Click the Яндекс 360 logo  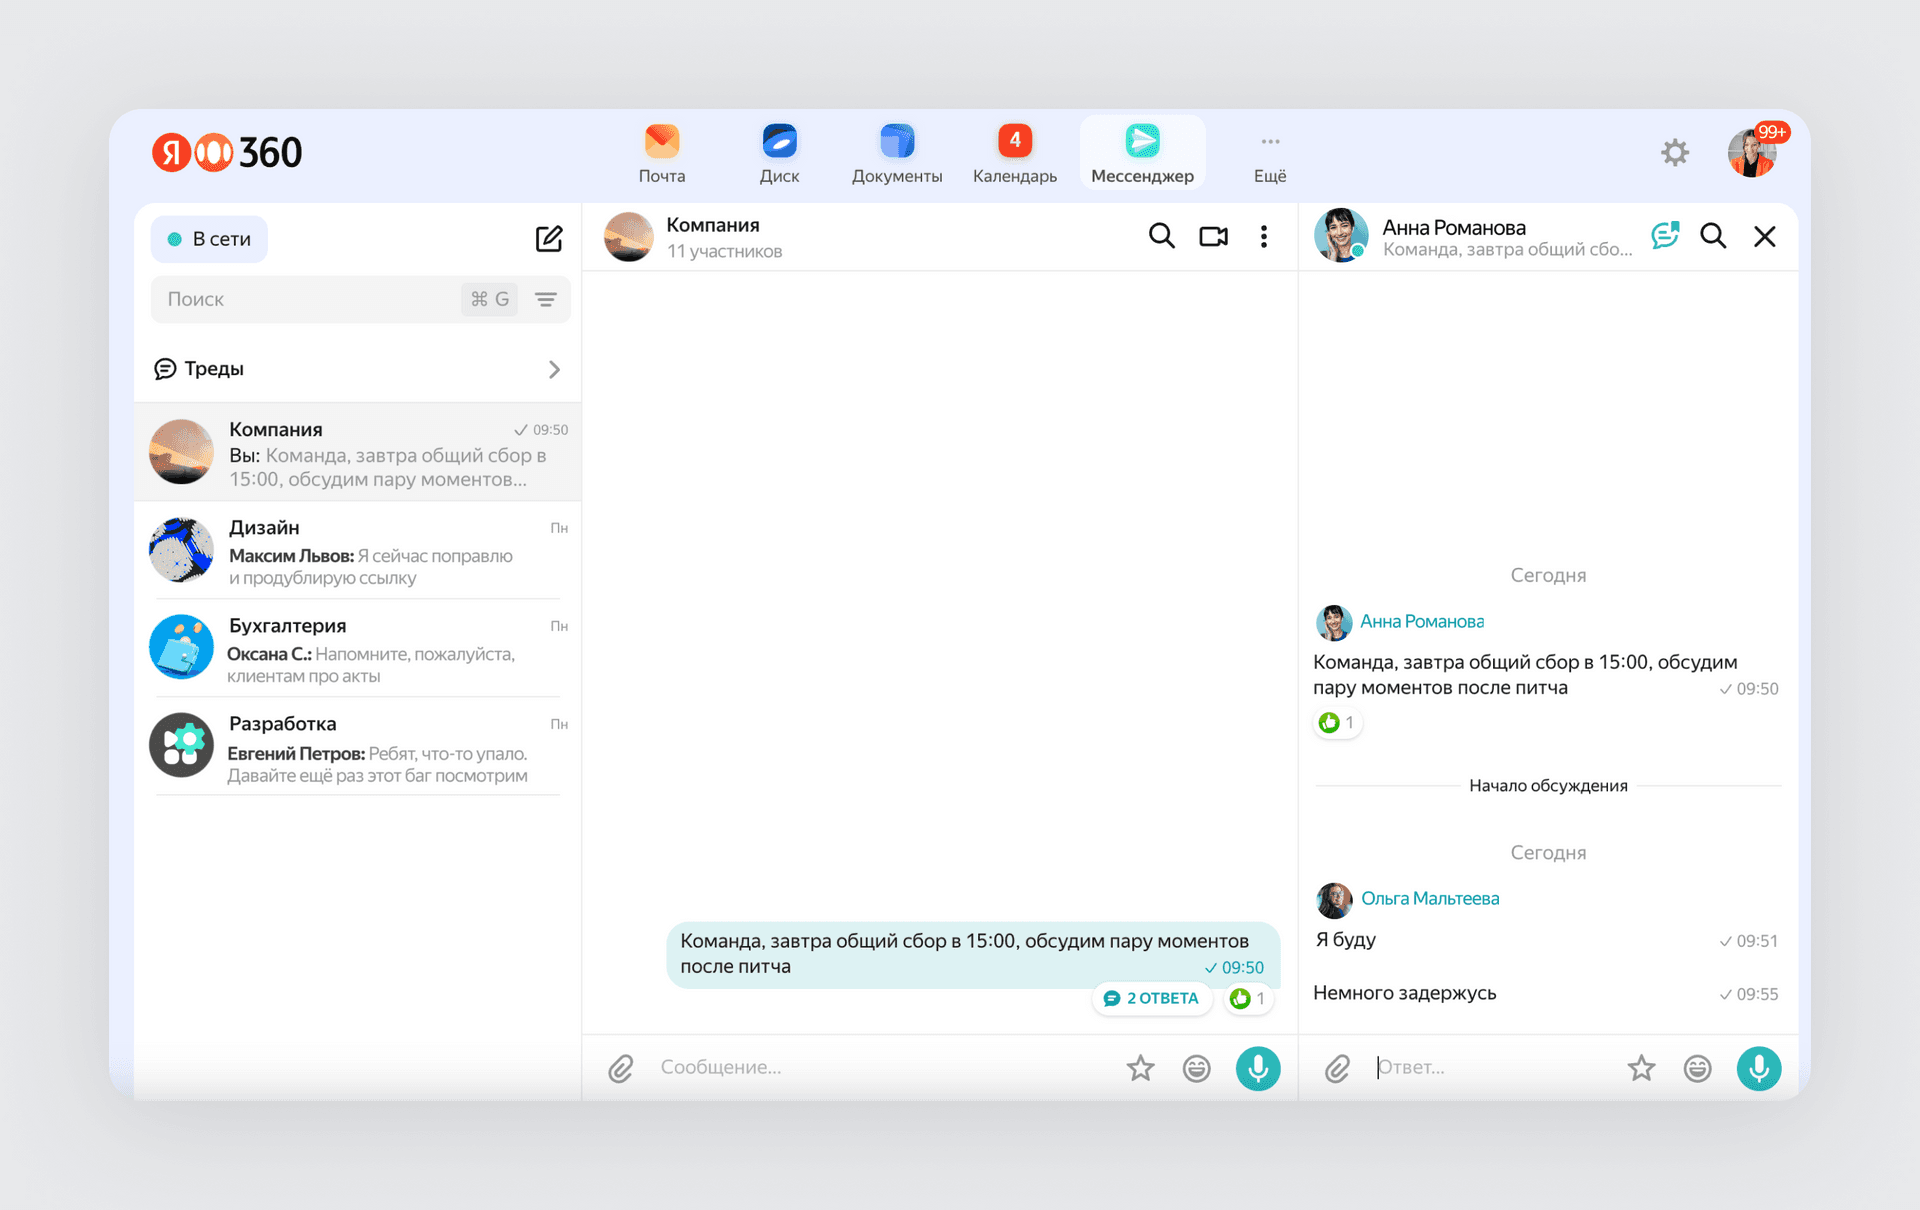(x=227, y=152)
